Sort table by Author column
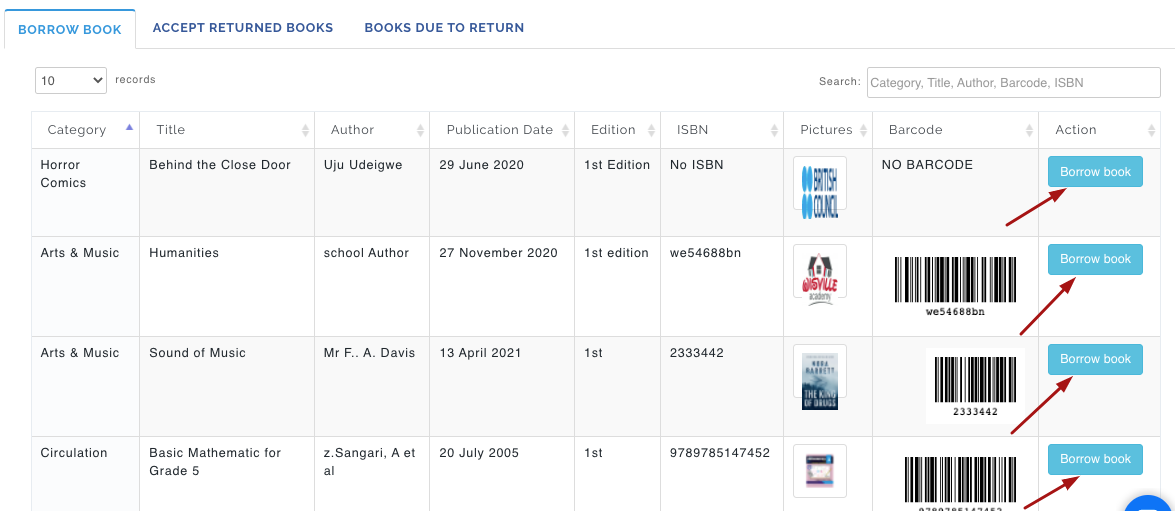1175x511 pixels. point(372,130)
